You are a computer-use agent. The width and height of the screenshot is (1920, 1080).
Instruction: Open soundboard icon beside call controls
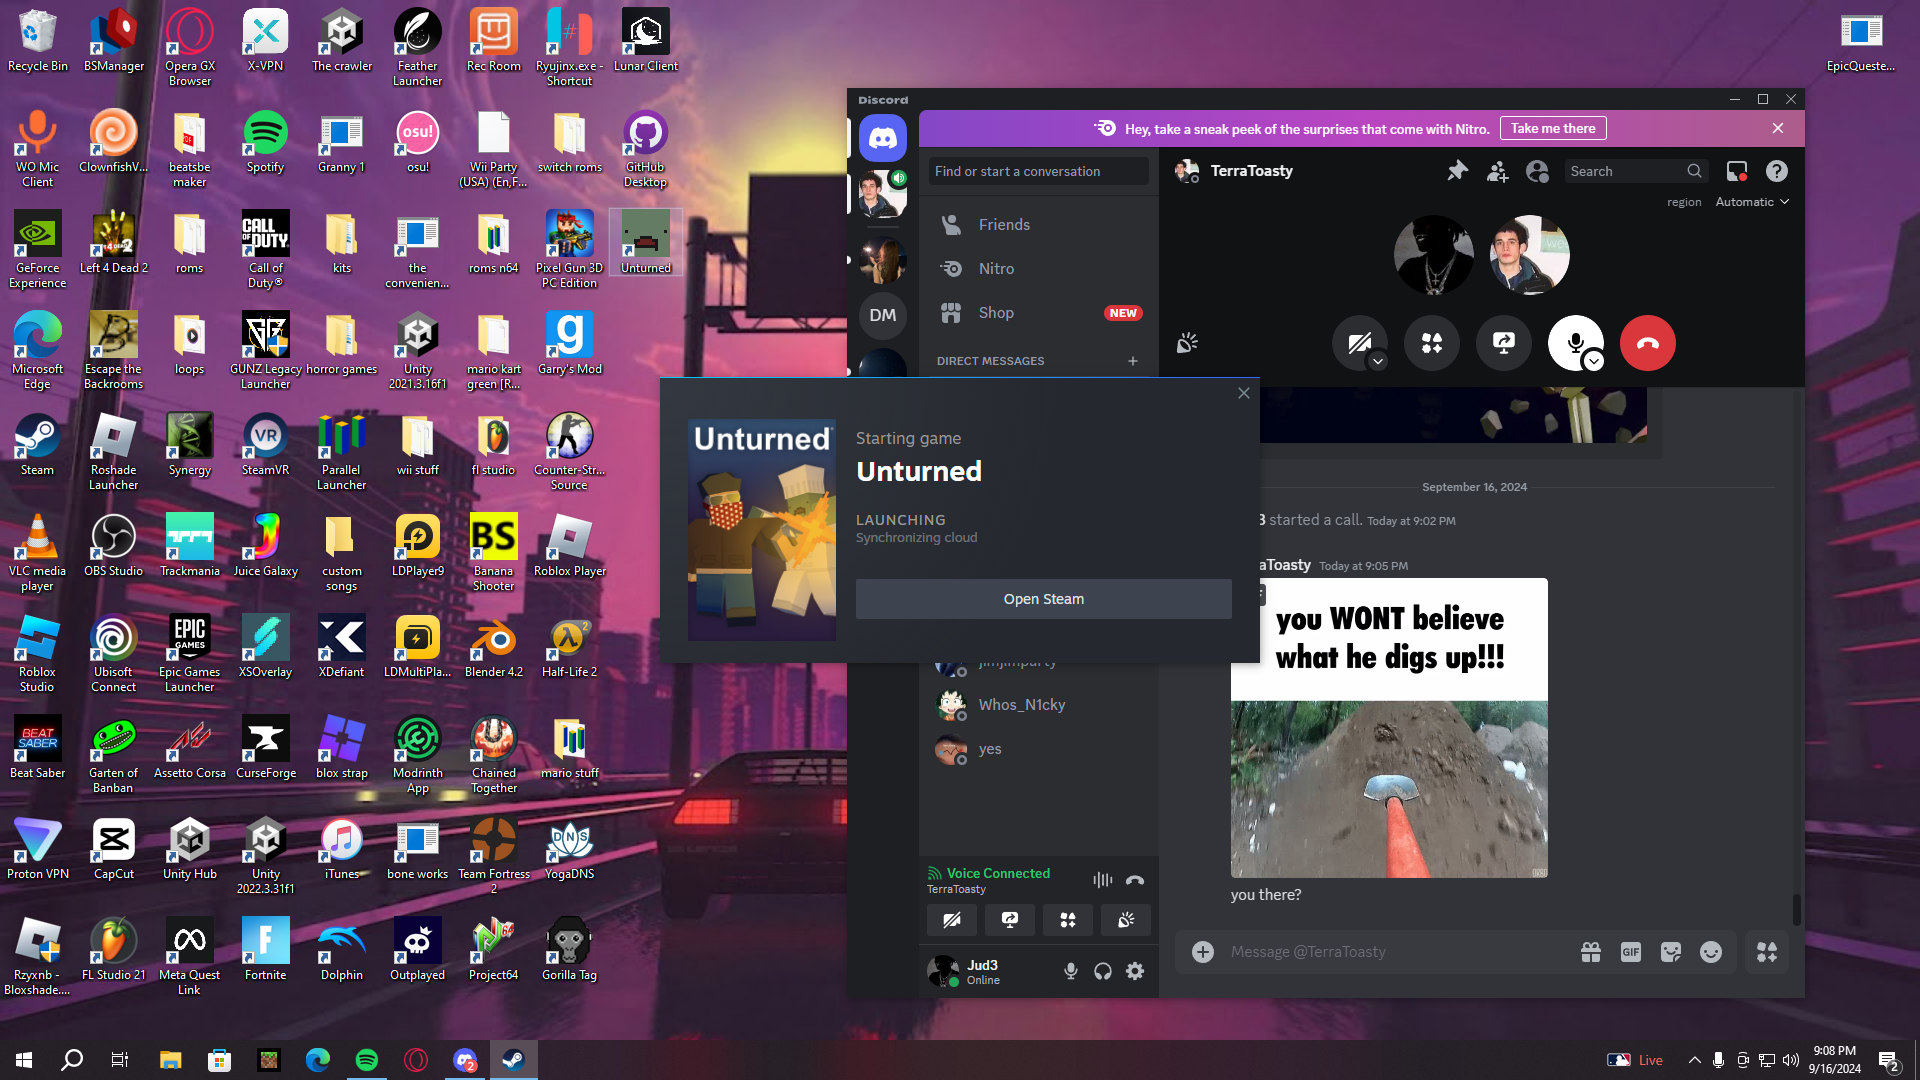point(1187,343)
